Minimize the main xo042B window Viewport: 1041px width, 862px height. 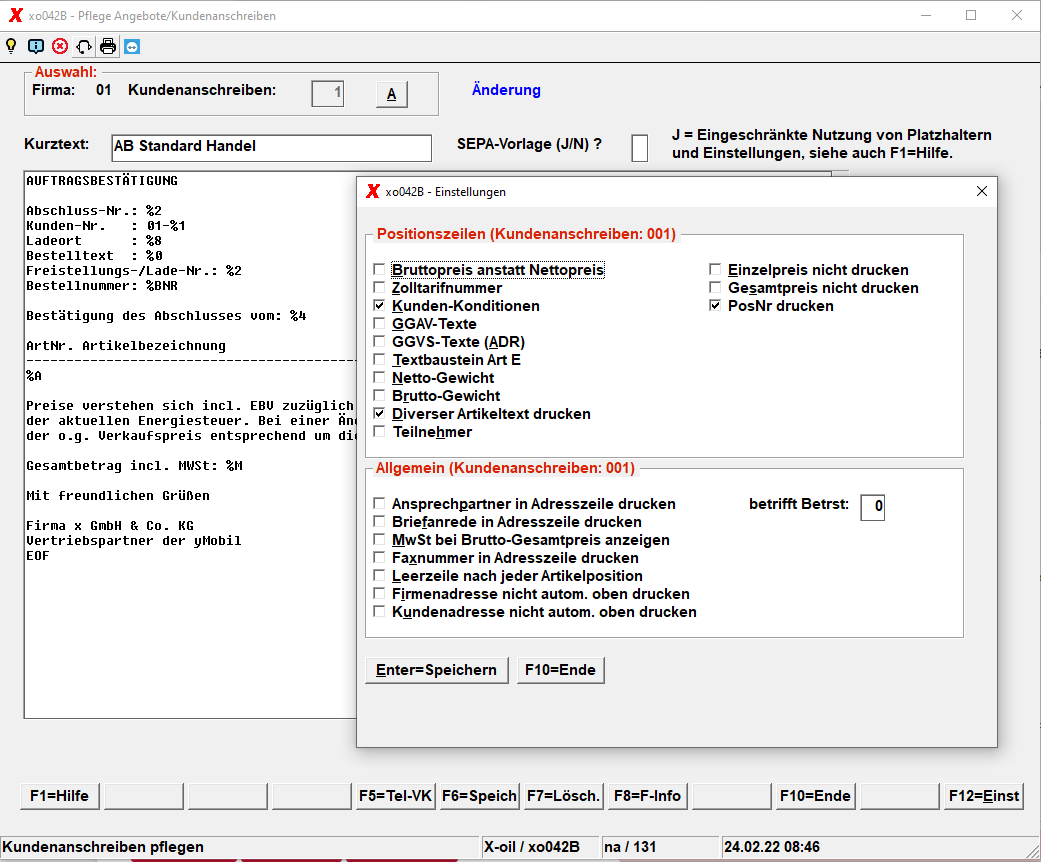point(926,15)
